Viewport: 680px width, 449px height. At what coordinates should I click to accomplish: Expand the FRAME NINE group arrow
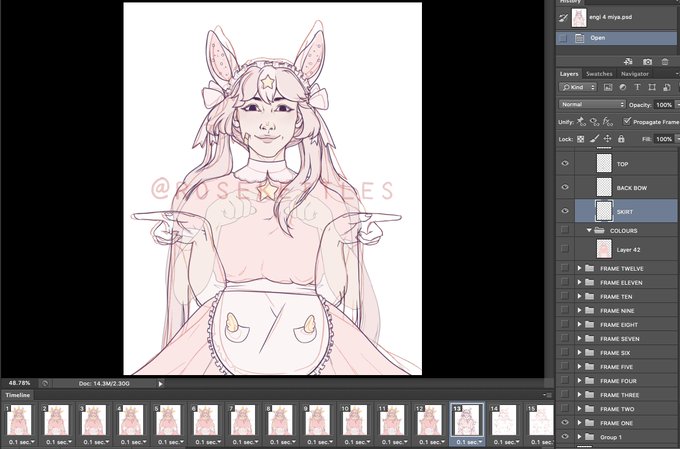point(579,311)
